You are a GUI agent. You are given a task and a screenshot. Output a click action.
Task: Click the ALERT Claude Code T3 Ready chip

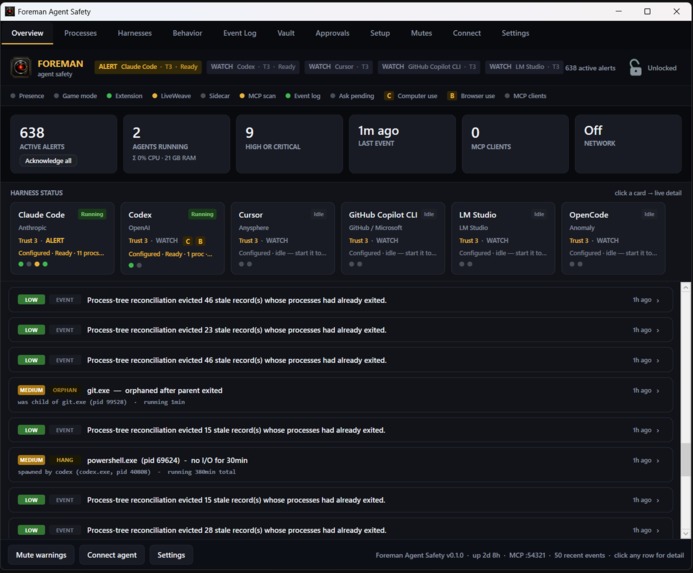point(148,67)
